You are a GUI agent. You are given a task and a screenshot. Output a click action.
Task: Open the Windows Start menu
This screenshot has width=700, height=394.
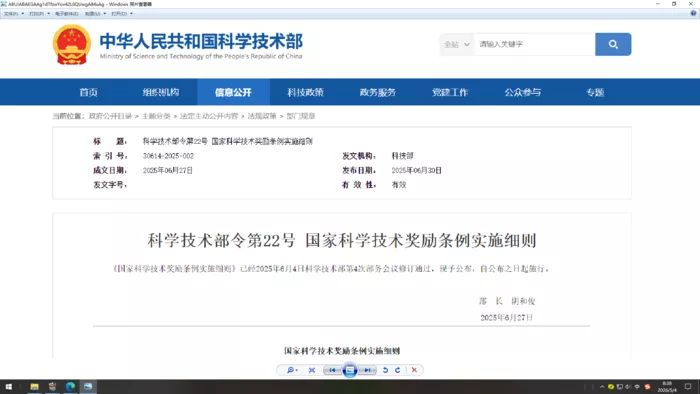tap(8, 386)
